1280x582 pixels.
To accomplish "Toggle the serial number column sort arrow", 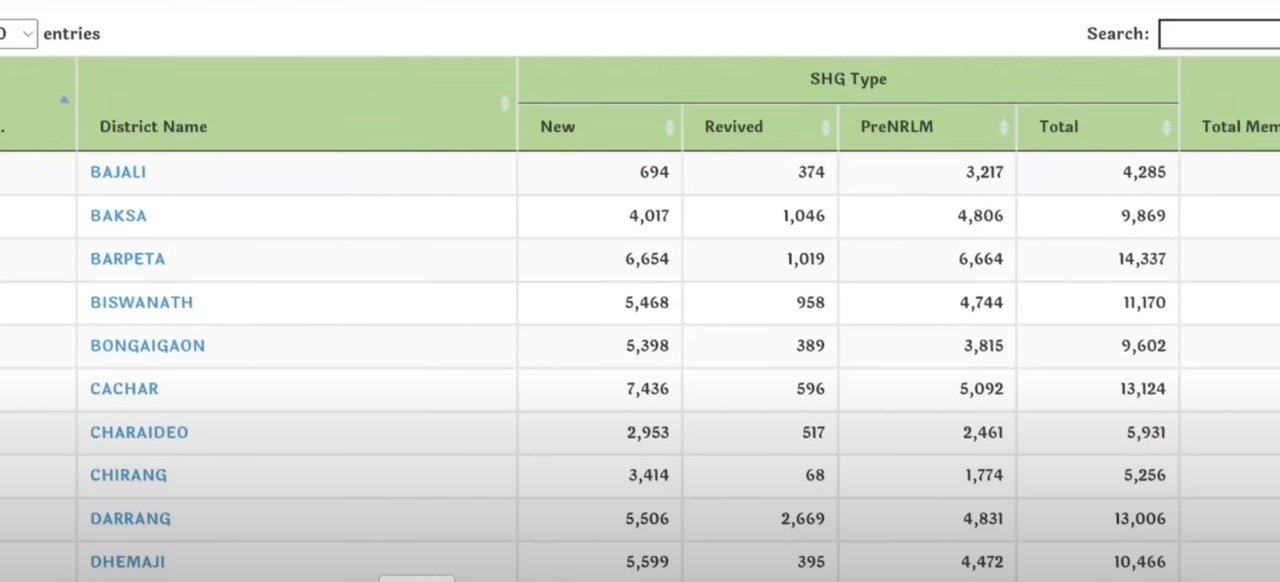I will [x=65, y=99].
